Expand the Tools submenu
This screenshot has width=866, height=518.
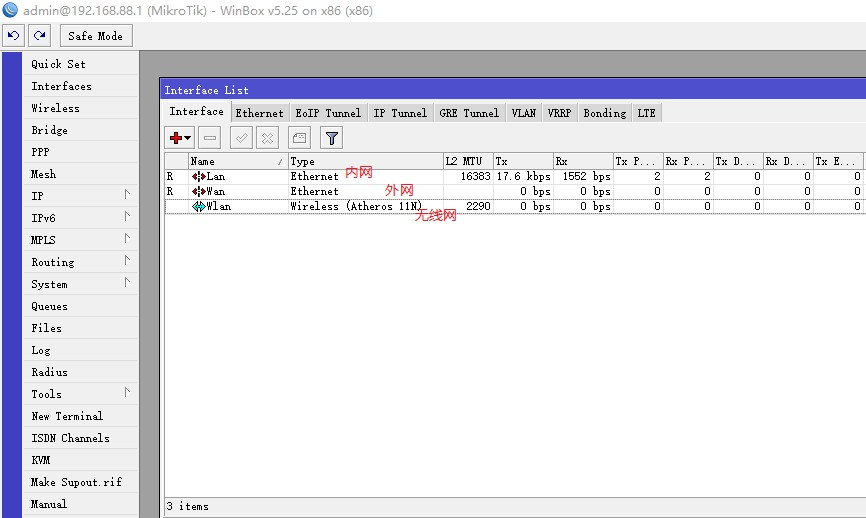click(x=80, y=394)
